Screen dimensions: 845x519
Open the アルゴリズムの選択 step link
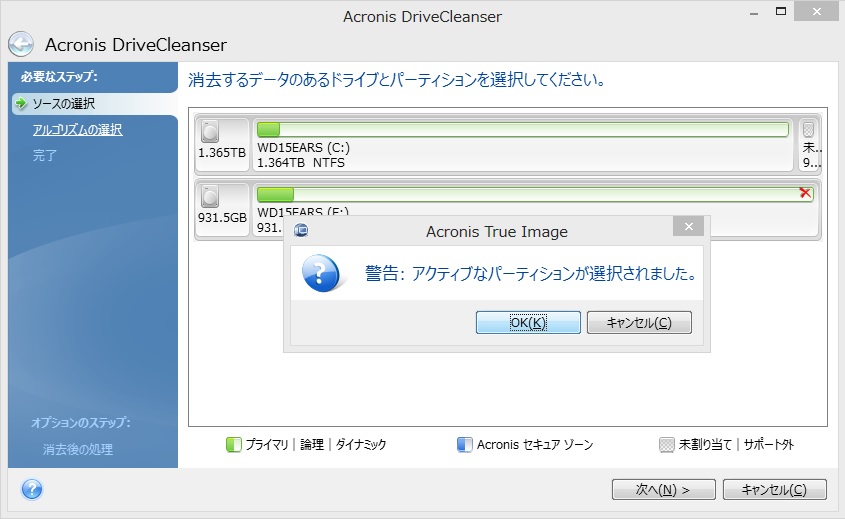click(x=78, y=129)
